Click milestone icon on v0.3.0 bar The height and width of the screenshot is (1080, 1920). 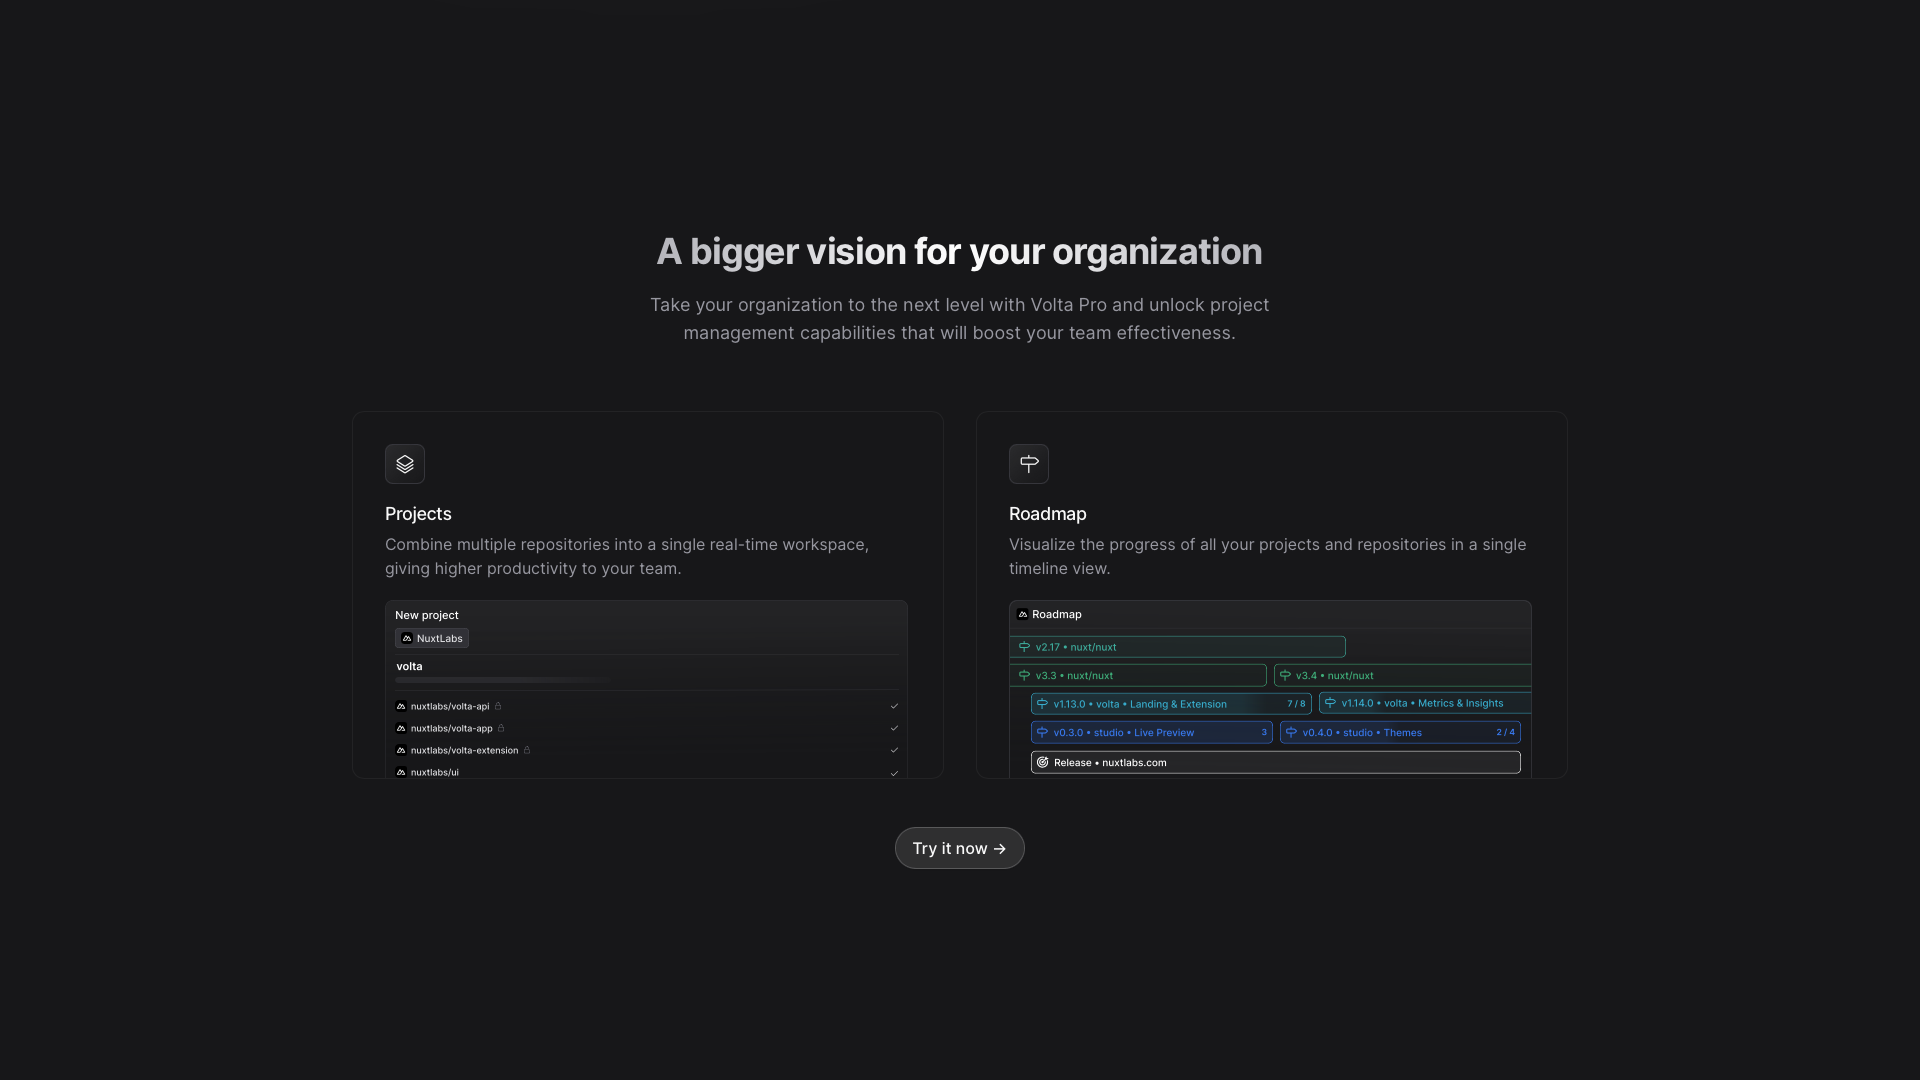(x=1042, y=732)
